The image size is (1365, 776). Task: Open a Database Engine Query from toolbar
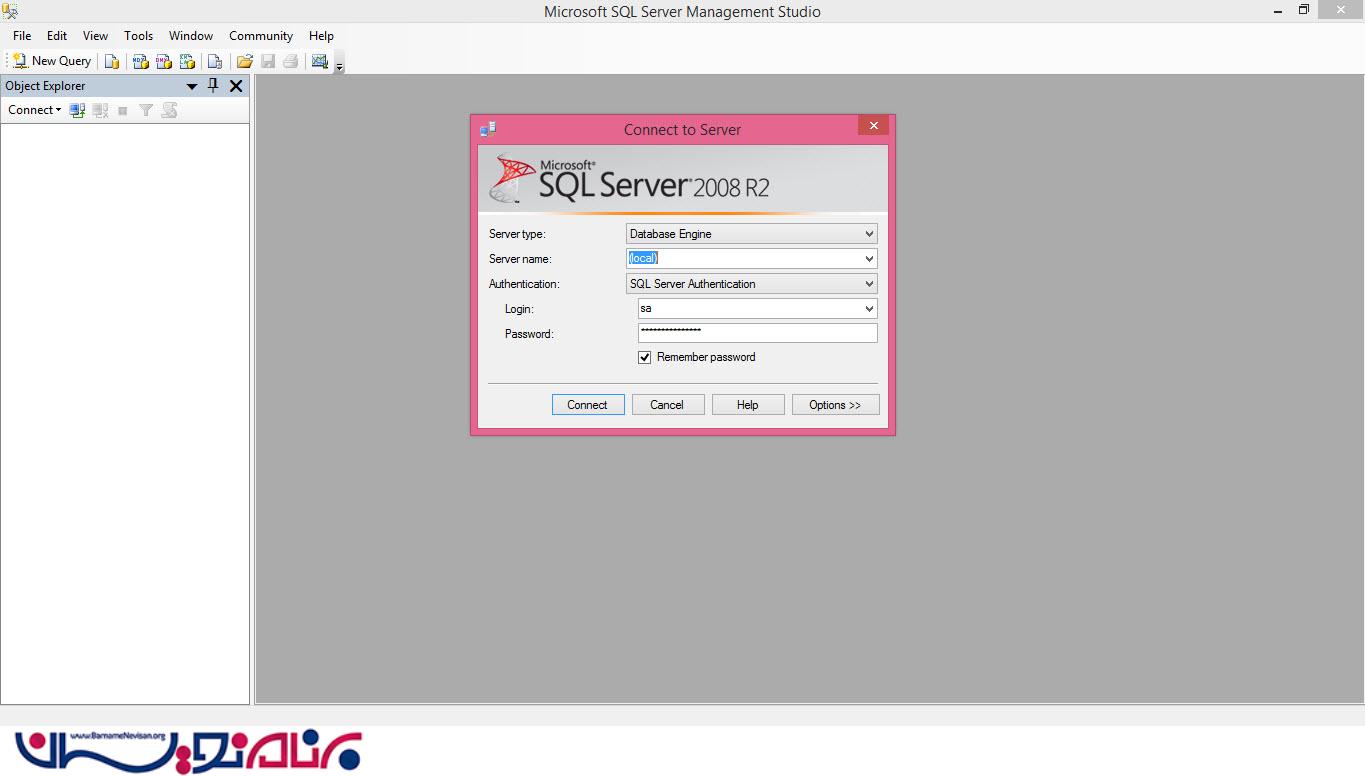pyautogui.click(x=112, y=62)
